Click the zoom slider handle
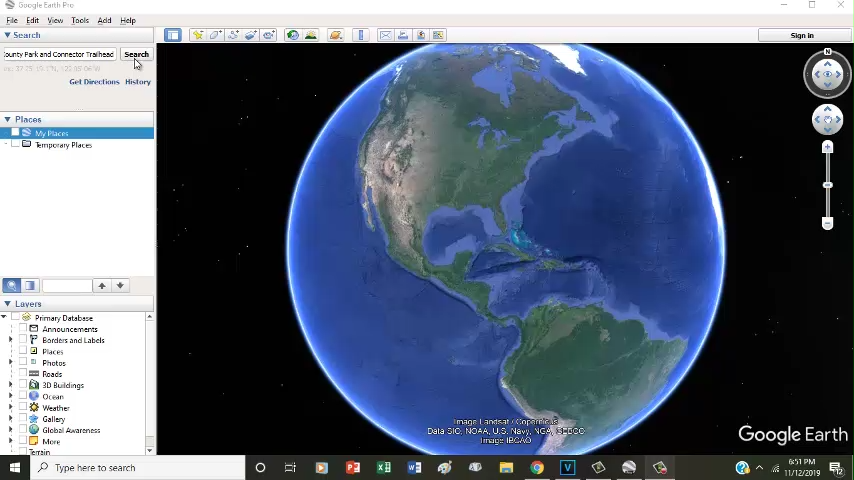 tap(827, 185)
